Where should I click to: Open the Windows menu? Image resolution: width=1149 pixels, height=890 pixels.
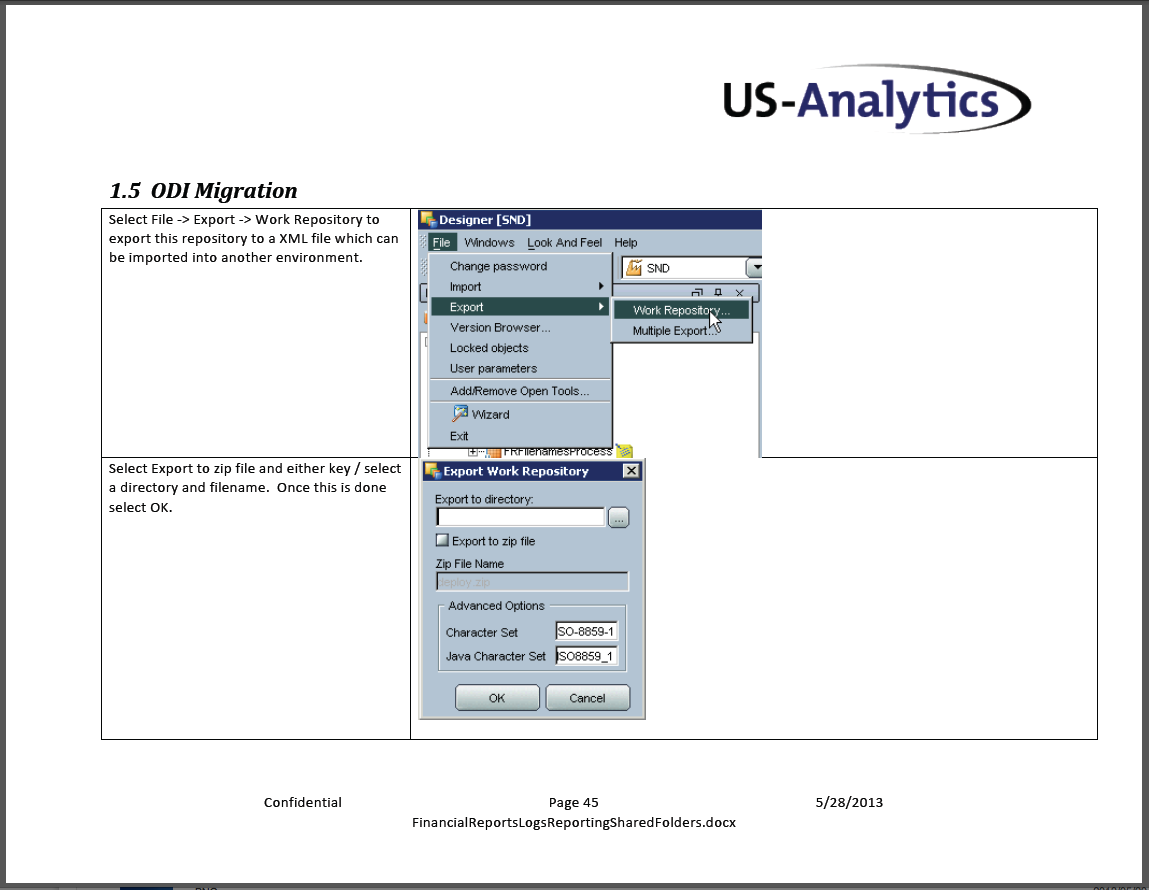tap(489, 242)
